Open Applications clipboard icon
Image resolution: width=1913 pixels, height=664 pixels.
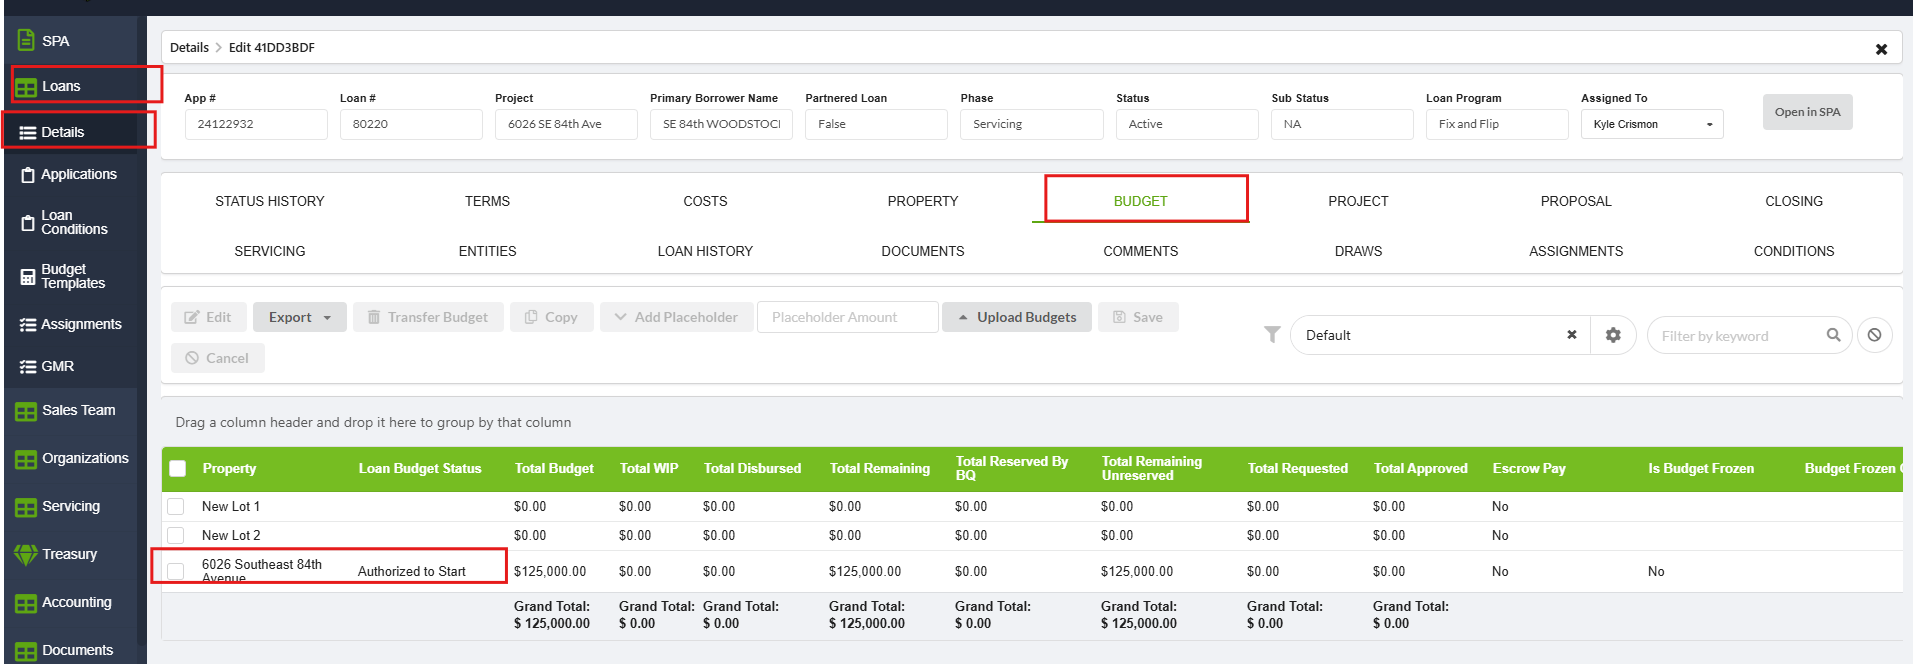28,175
